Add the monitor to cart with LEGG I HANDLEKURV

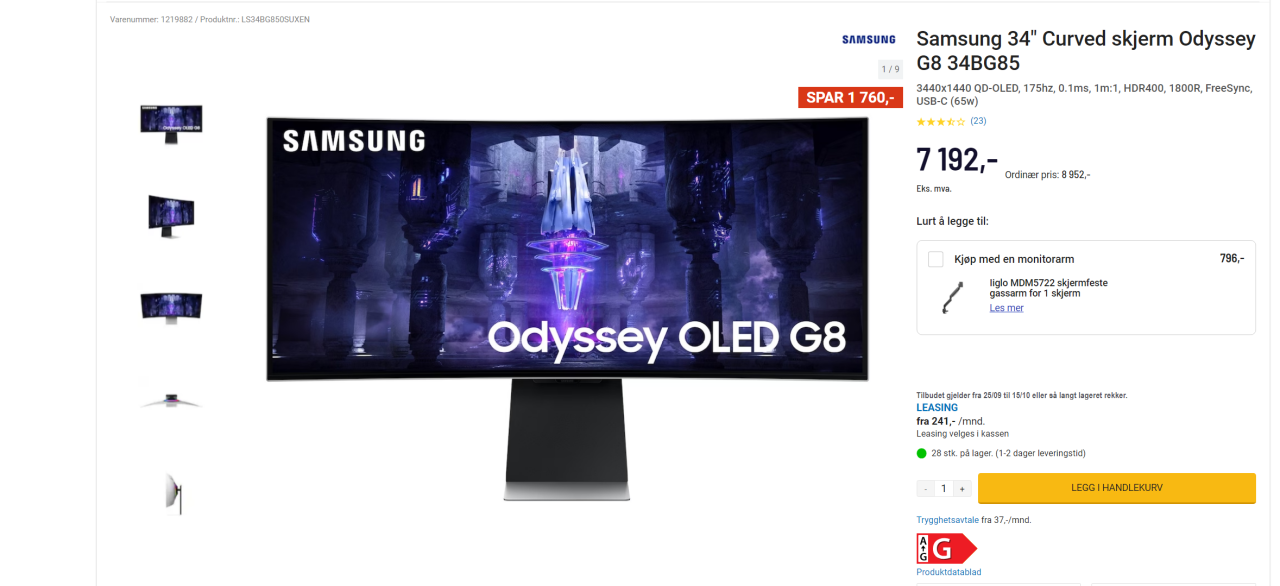point(1116,488)
